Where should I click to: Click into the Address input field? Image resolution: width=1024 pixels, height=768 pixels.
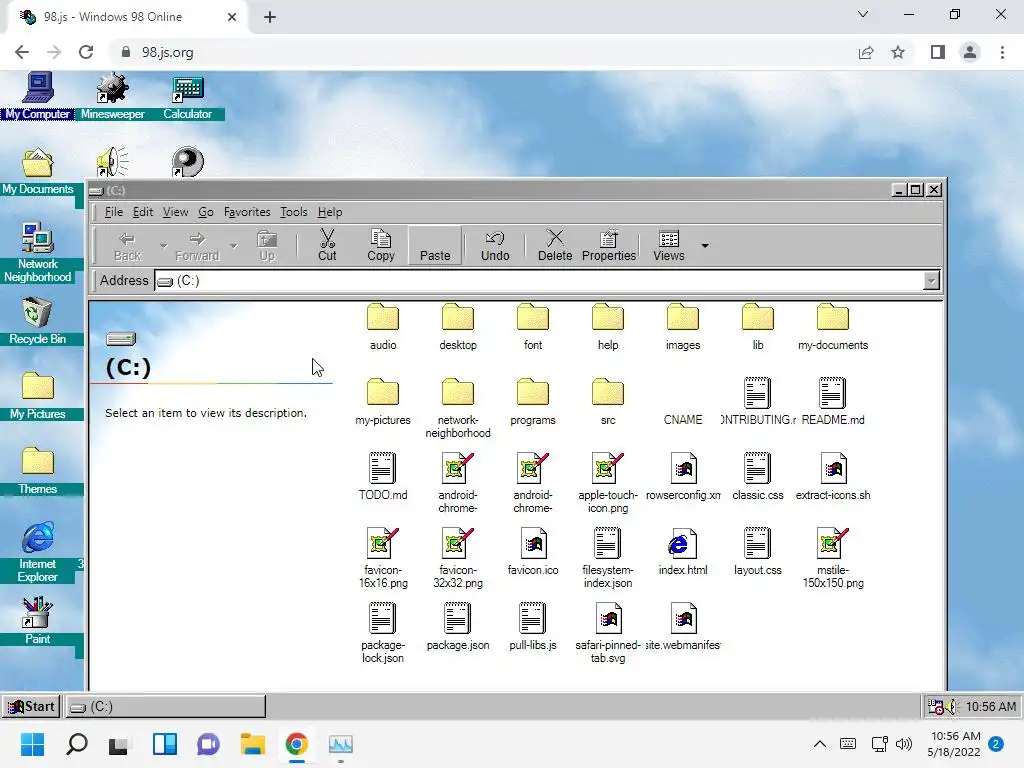(x=539, y=281)
